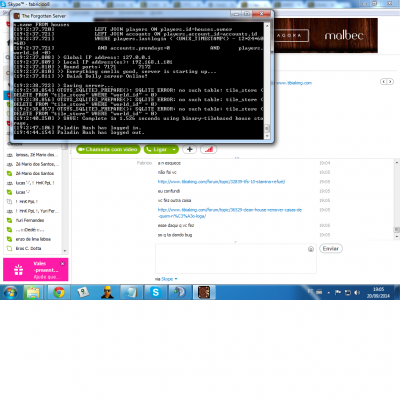Click the chat history scrollbar down arrow
400x400 pixels.
click(x=396, y=236)
